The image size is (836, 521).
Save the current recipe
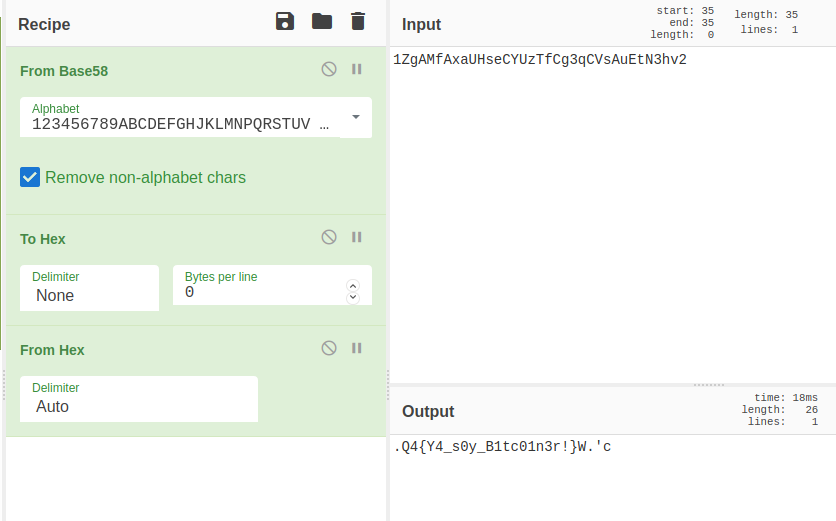pos(285,22)
